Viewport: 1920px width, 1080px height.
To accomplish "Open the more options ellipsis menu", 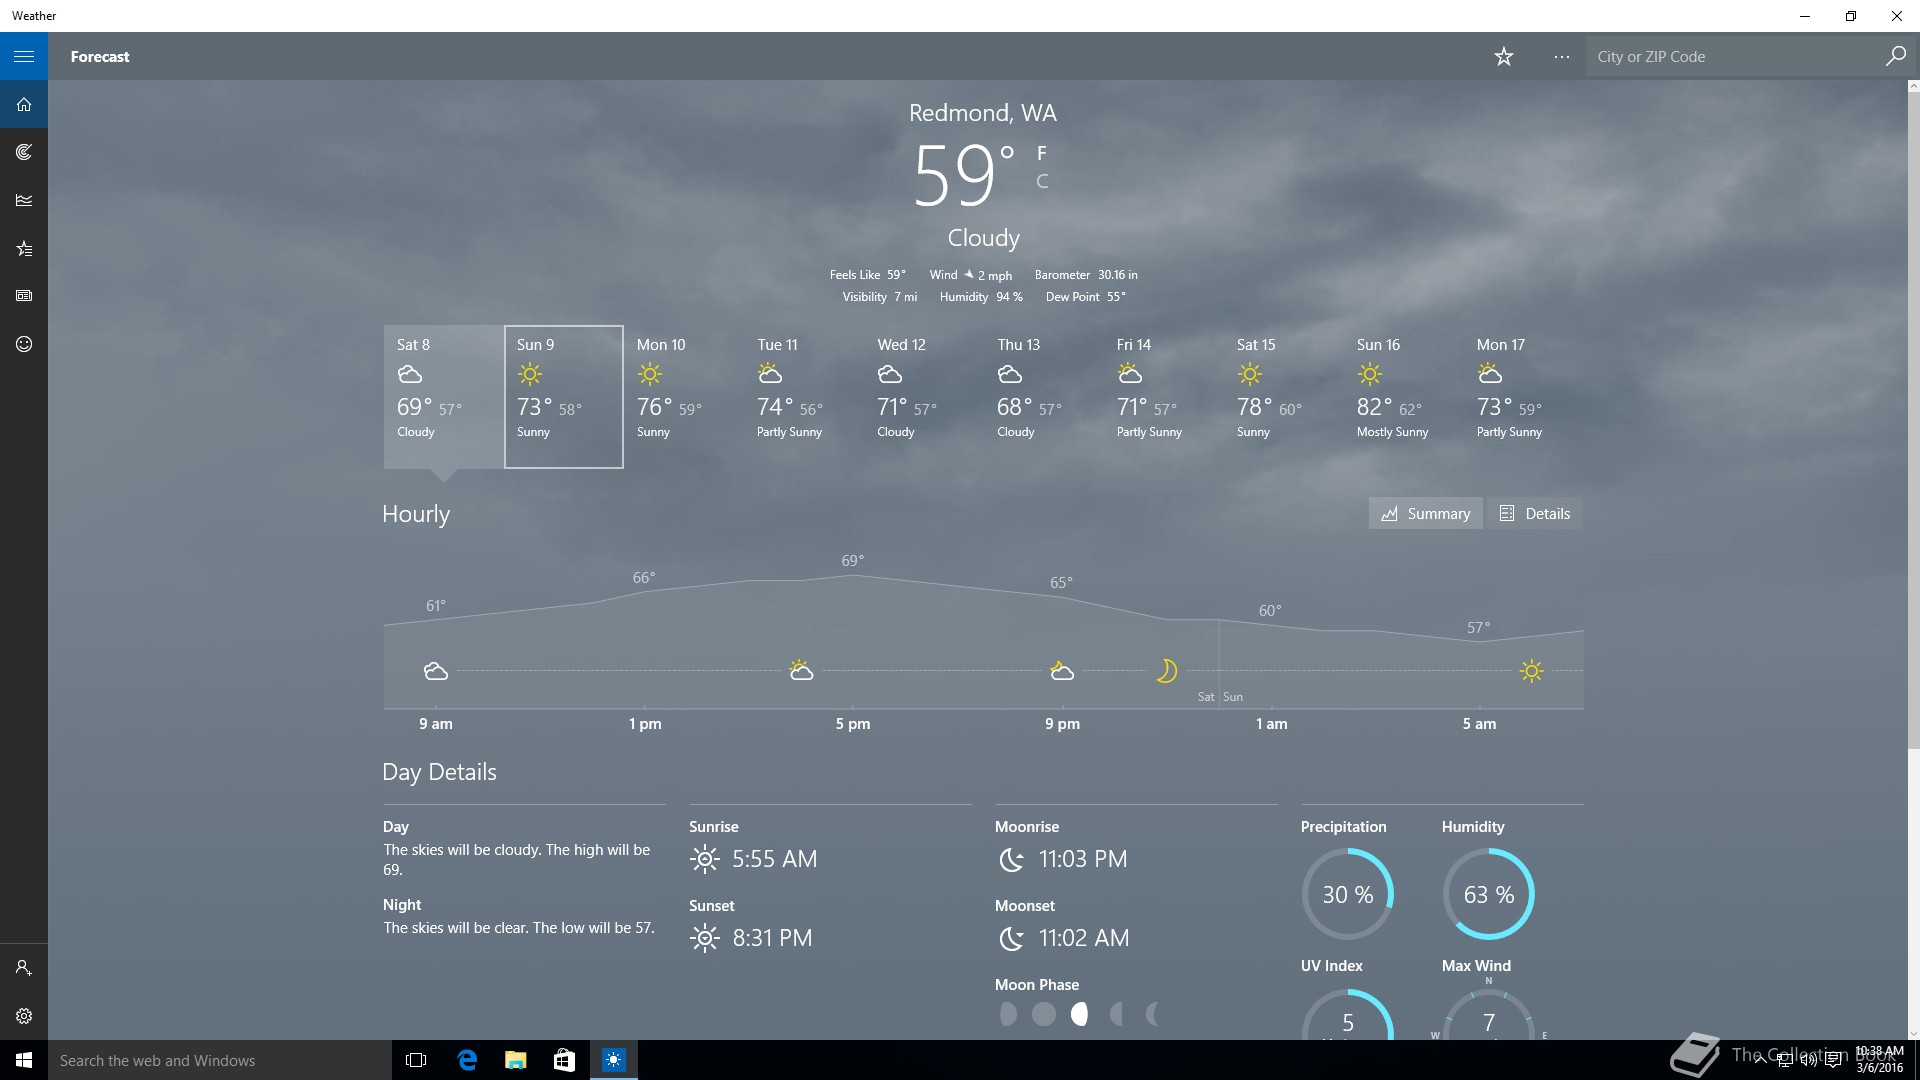I will point(1561,57).
